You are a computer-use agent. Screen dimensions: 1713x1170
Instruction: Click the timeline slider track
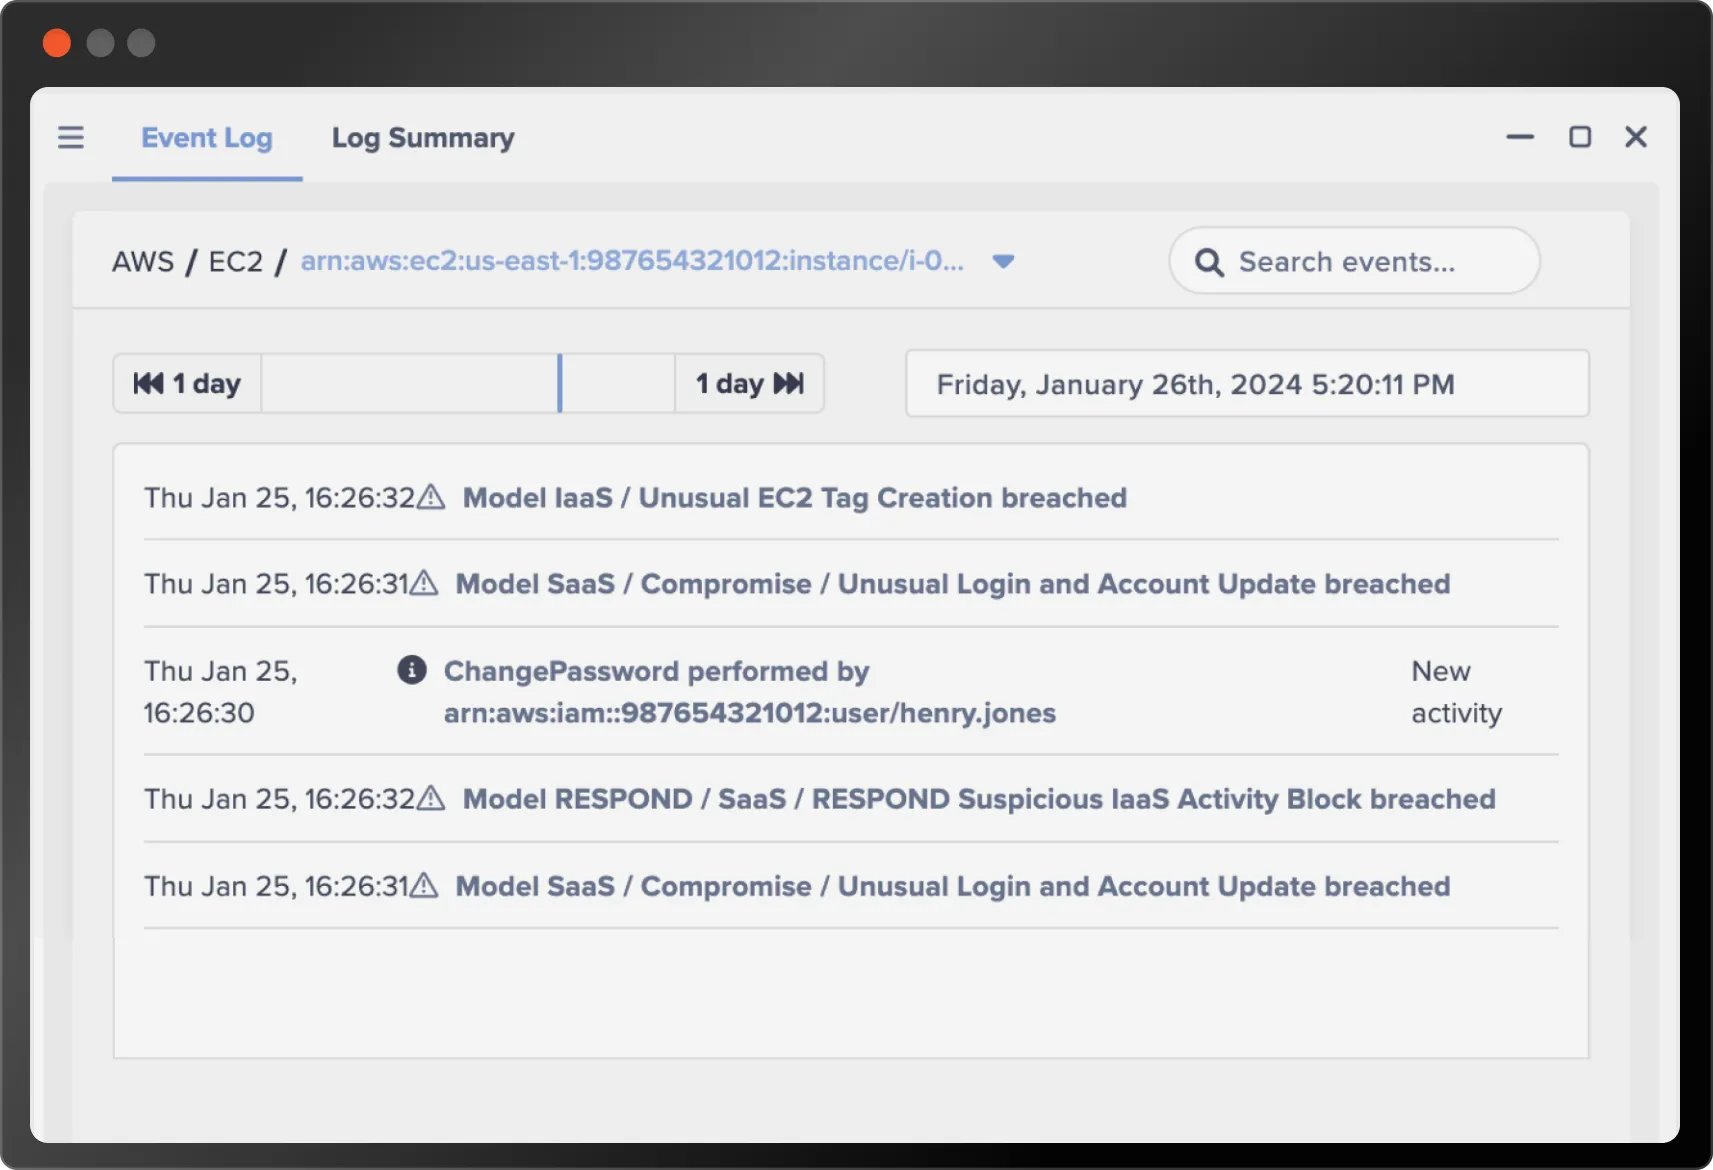click(468, 383)
